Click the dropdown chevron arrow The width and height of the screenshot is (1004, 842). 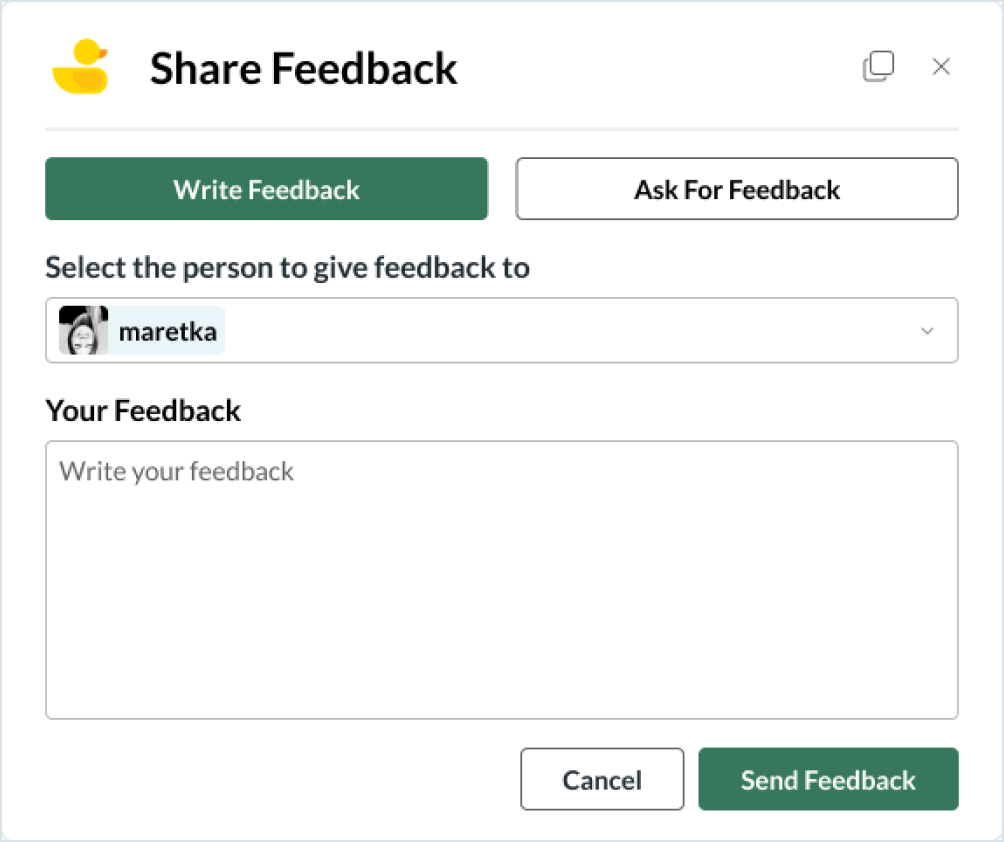coord(928,330)
